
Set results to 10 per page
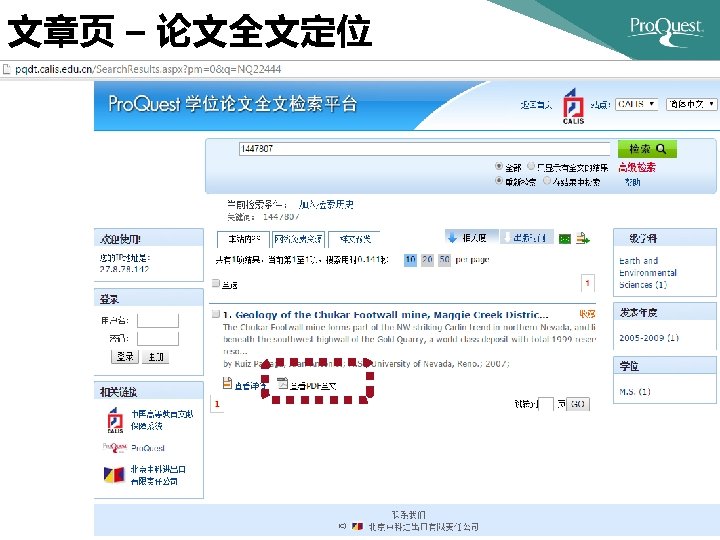coord(410,260)
